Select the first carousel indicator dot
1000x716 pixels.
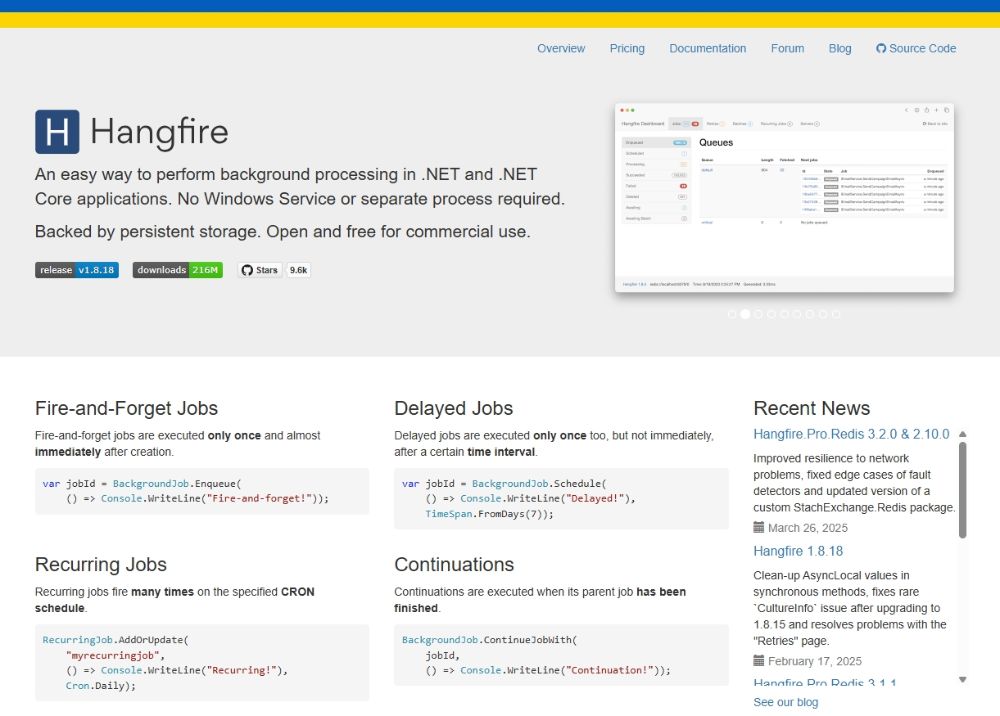(732, 314)
